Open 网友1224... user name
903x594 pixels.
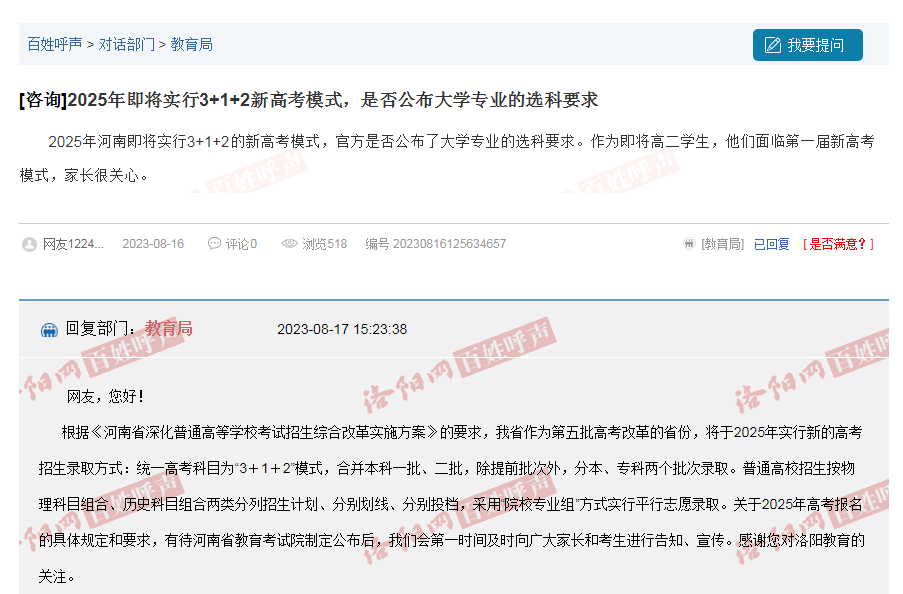[x=73, y=244]
